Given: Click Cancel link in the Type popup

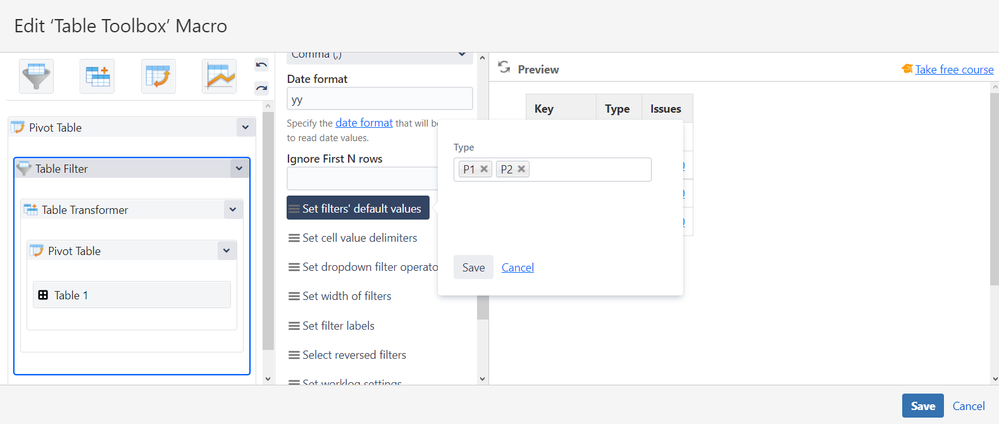Looking at the screenshot, I should pos(517,267).
